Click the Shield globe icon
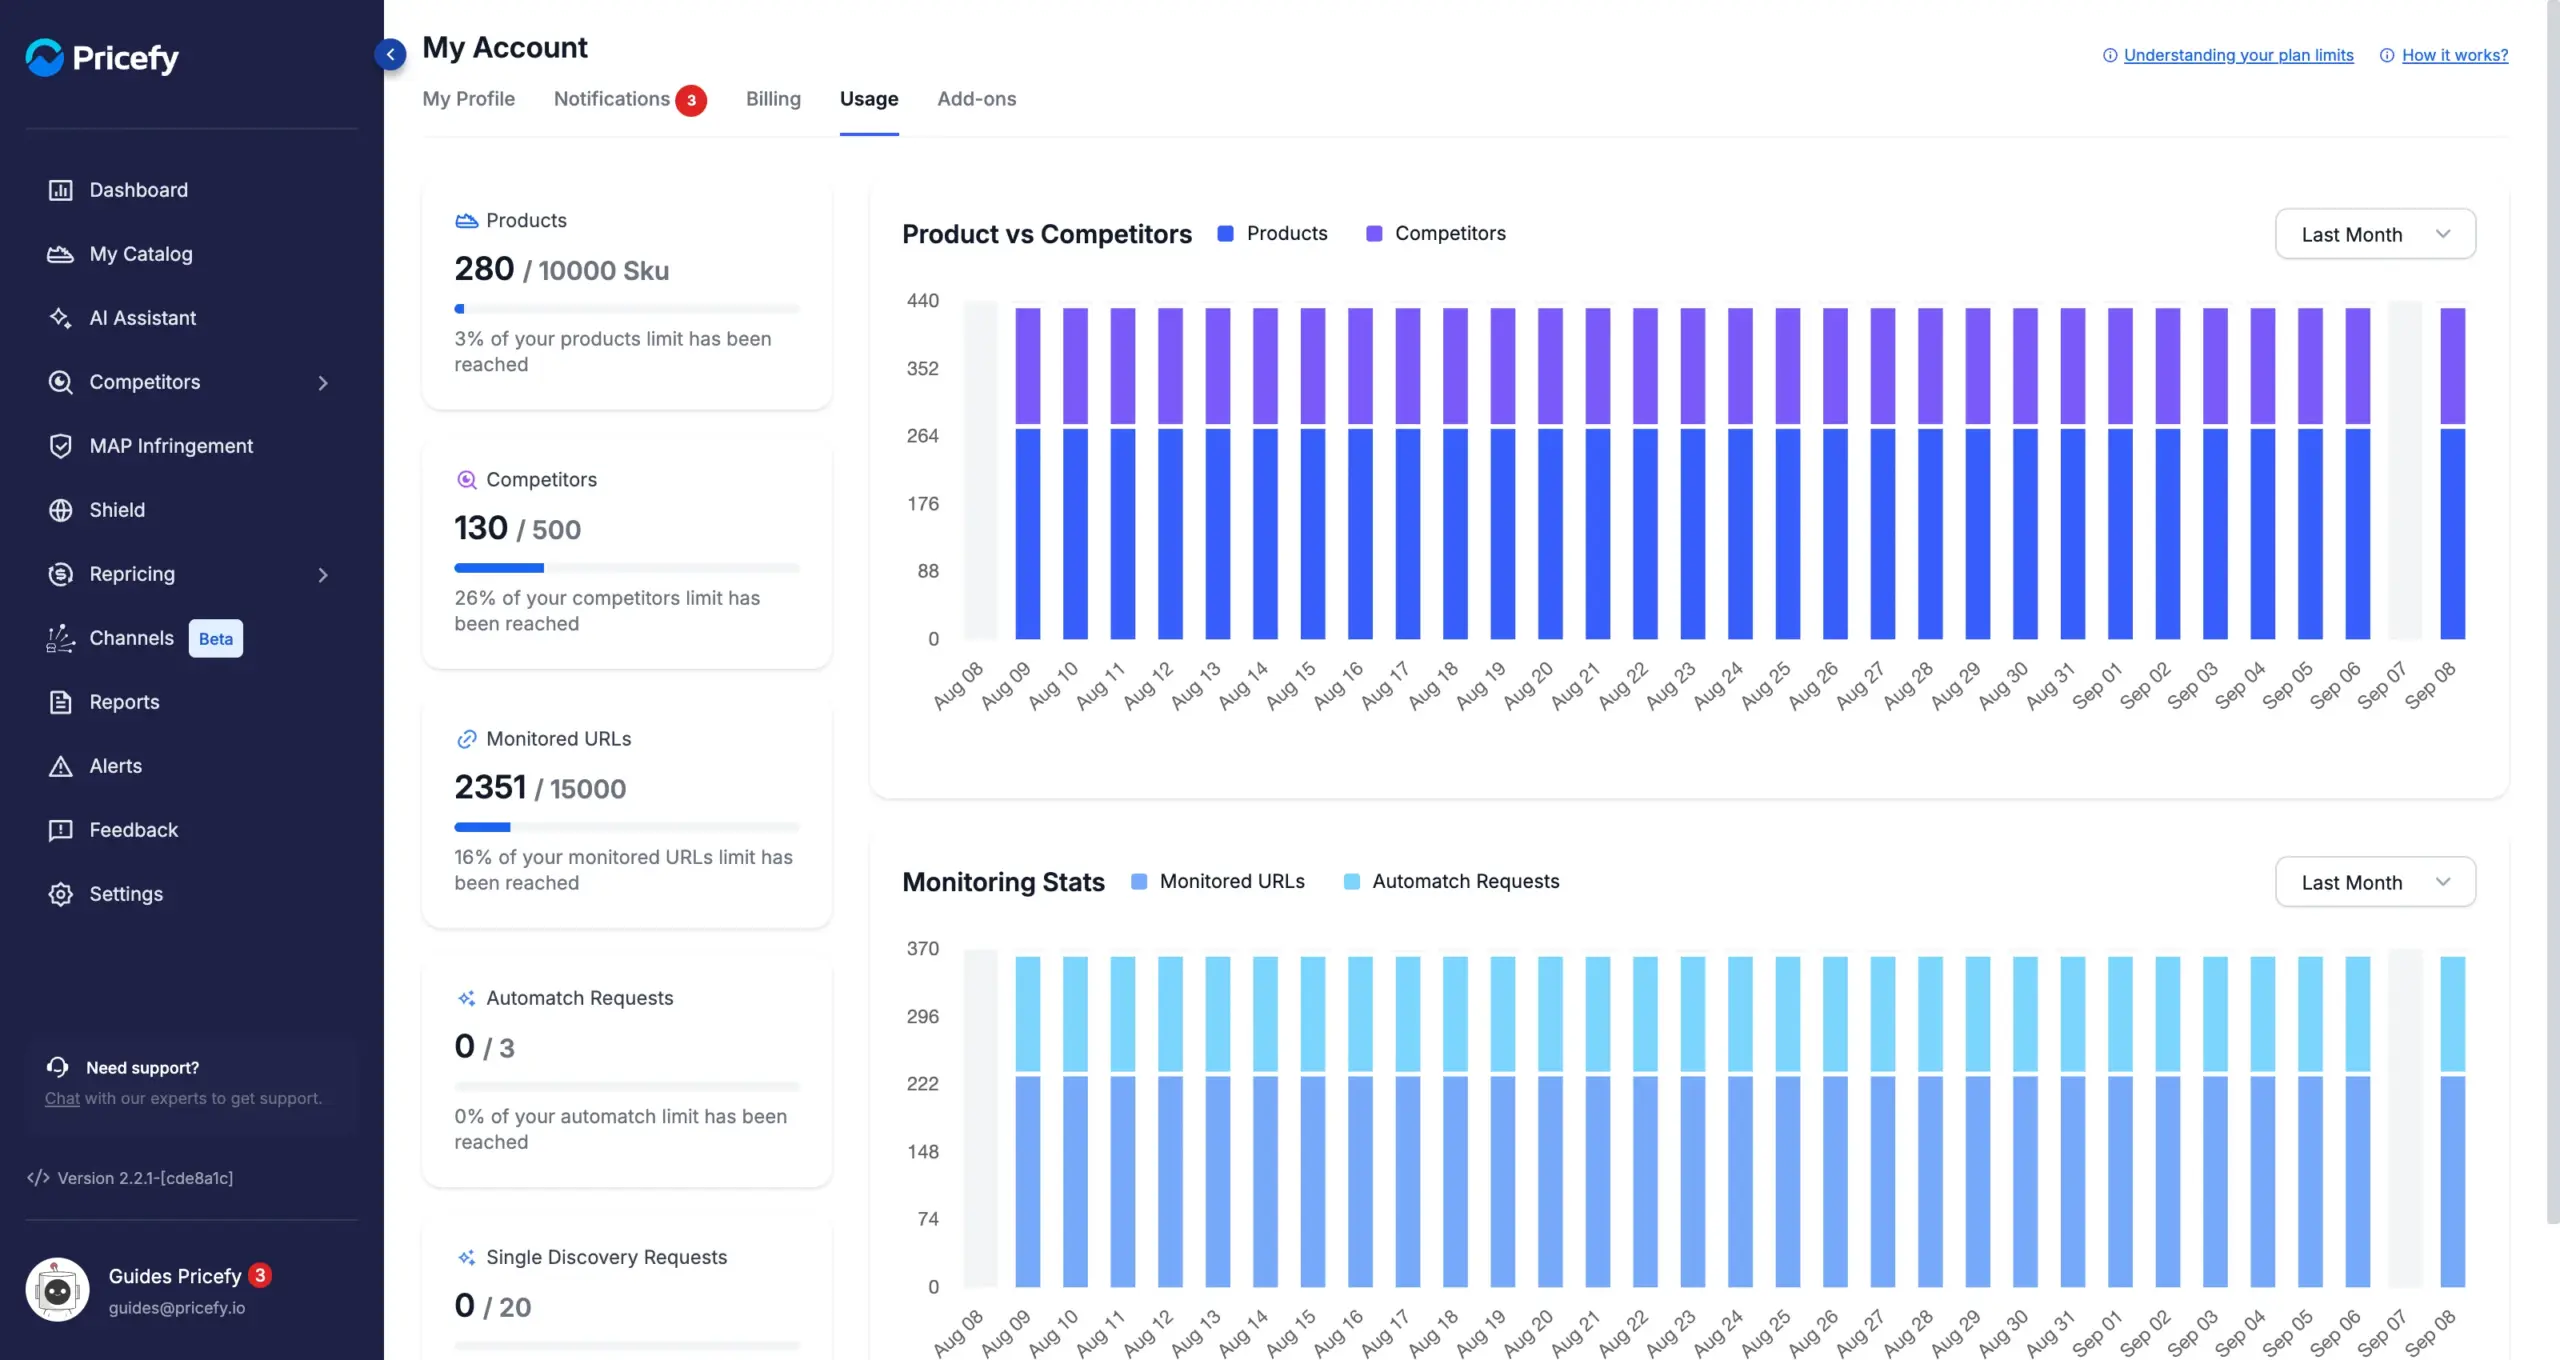The width and height of the screenshot is (2560, 1360). (60, 510)
